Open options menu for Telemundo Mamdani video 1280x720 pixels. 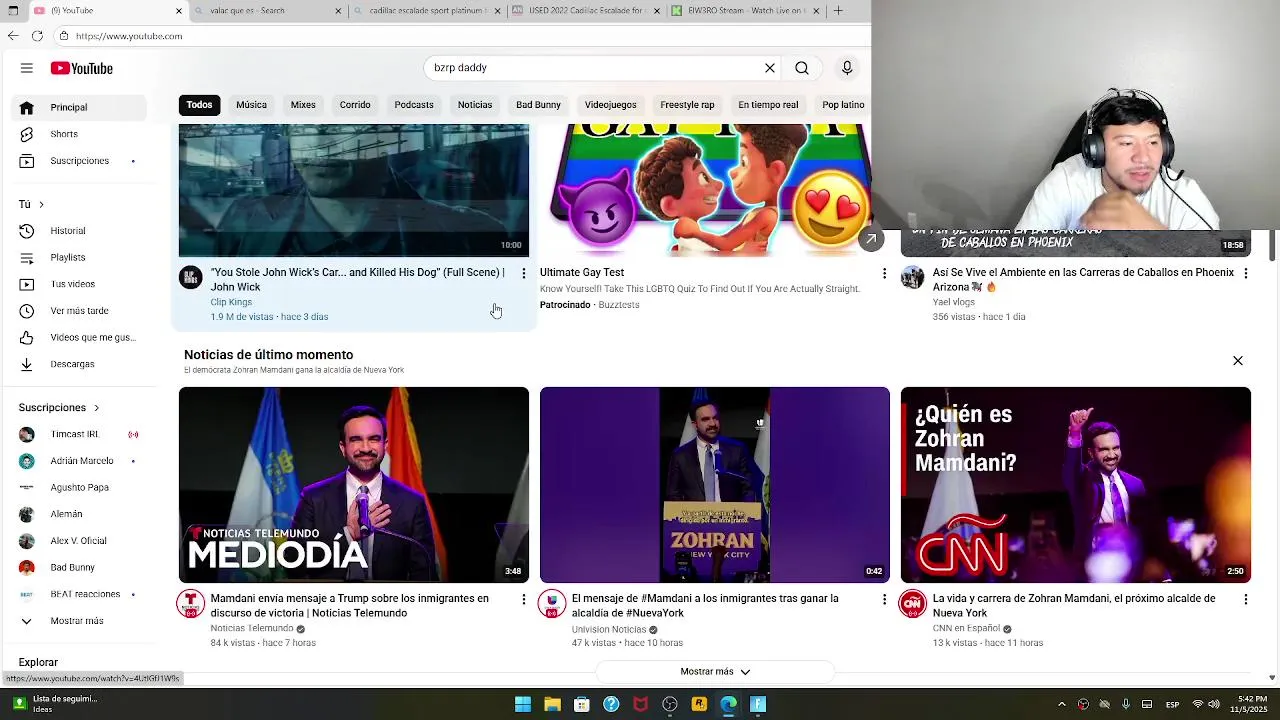(x=523, y=599)
